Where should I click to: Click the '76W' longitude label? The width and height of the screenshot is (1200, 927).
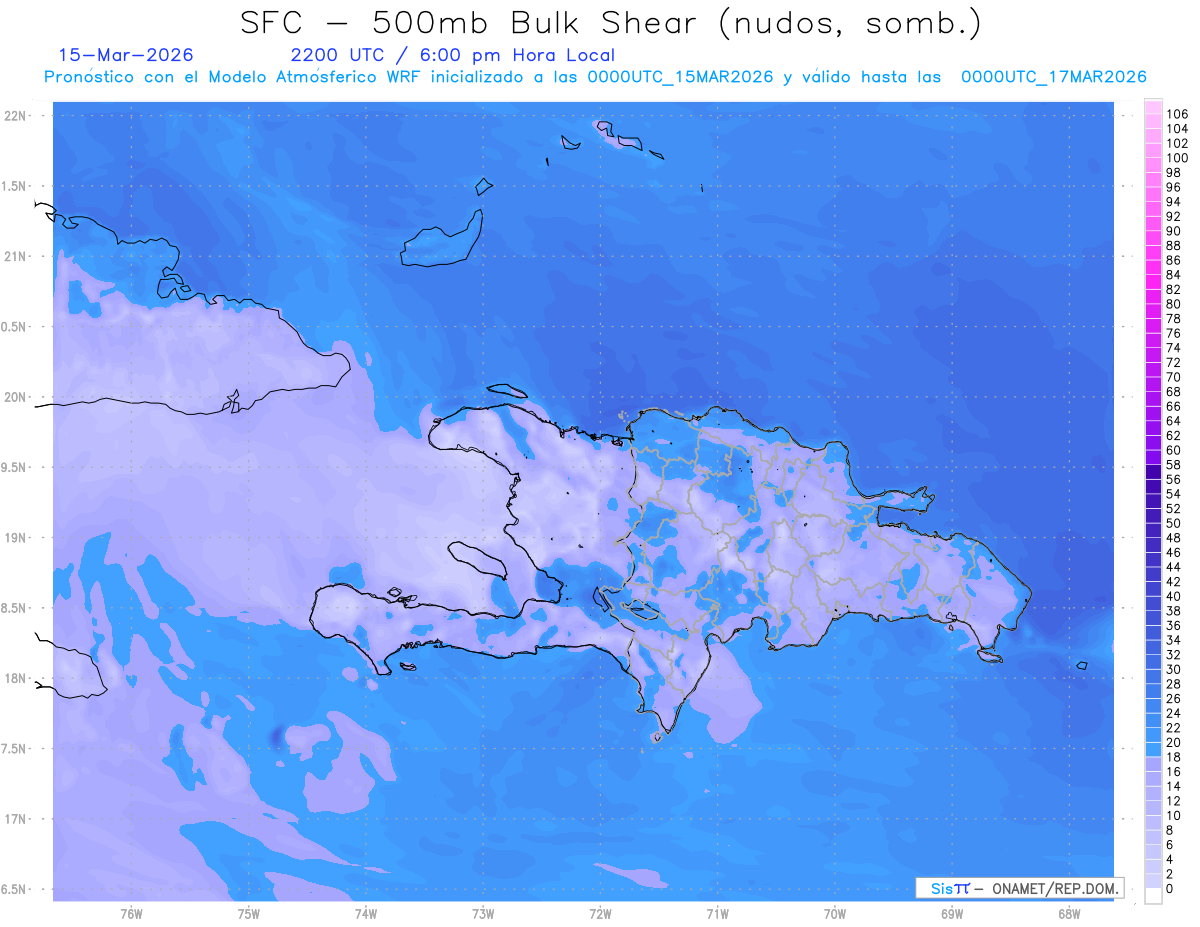[x=131, y=914]
